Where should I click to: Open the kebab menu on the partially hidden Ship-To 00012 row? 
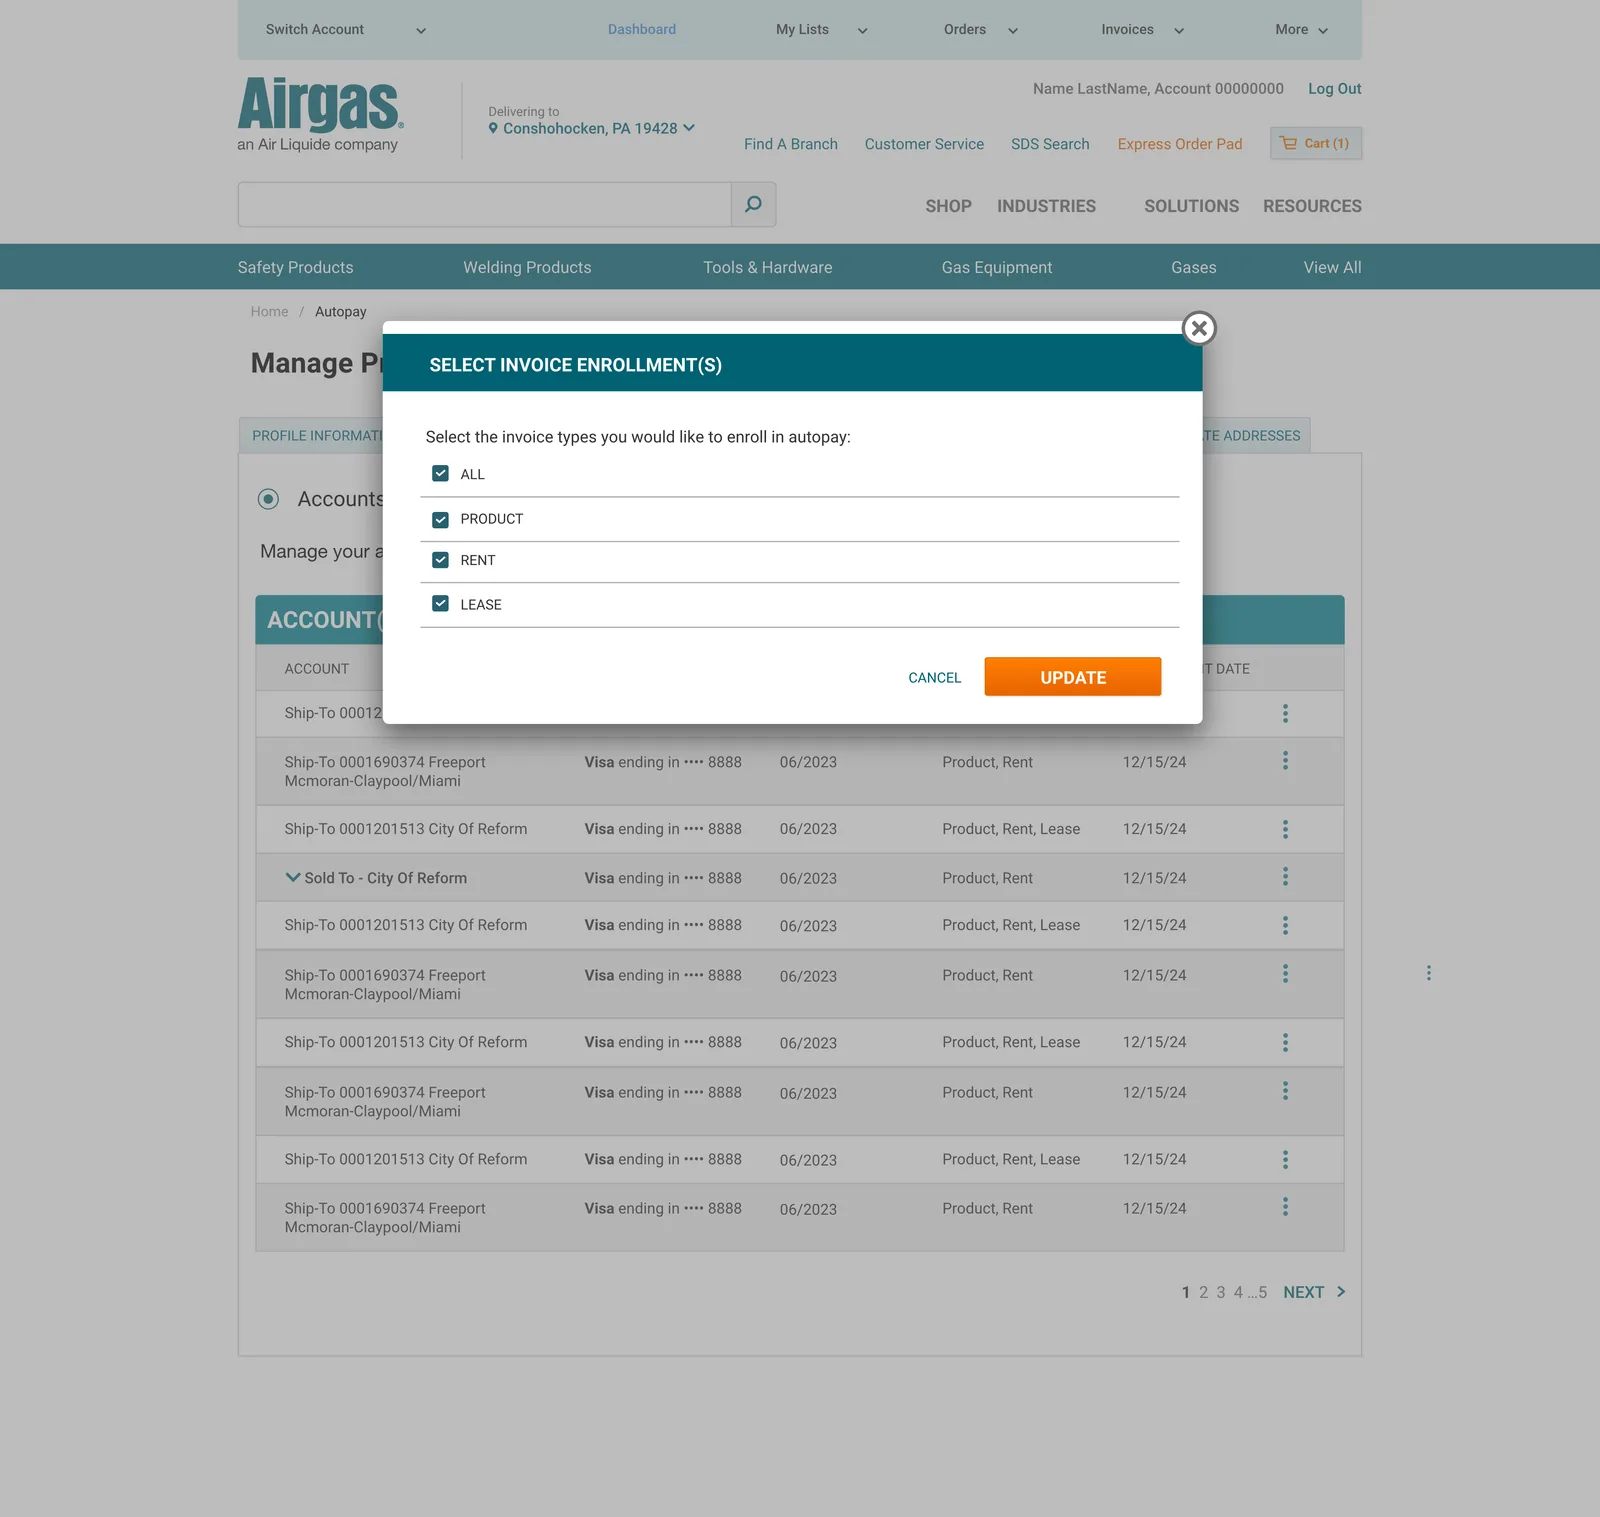pyautogui.click(x=1285, y=713)
